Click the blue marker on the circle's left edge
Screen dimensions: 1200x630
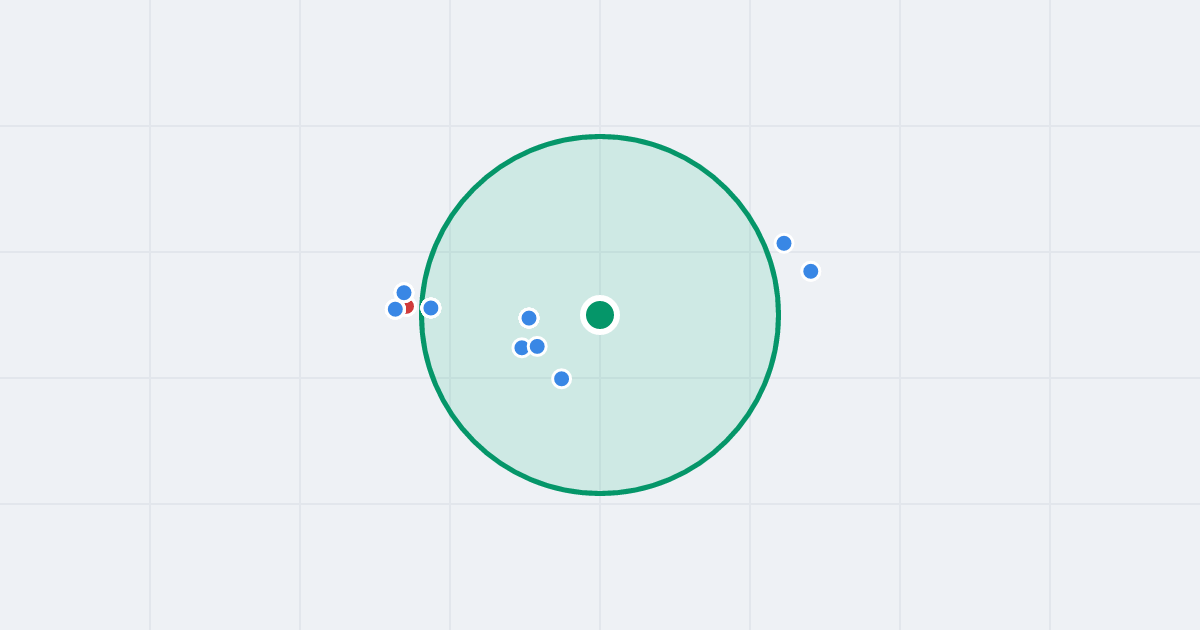[x=431, y=308]
